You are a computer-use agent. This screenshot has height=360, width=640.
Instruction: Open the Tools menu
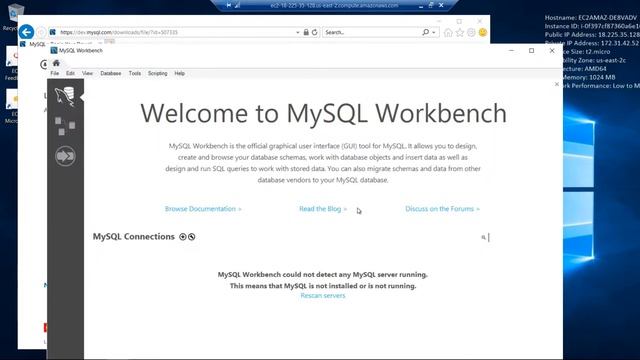click(135, 73)
